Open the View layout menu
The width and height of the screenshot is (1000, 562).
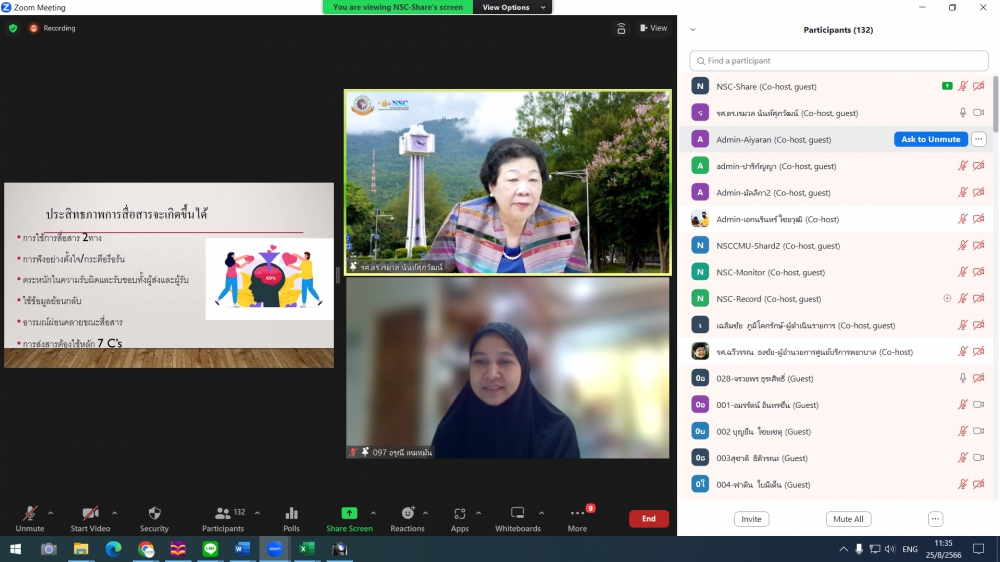[654, 28]
